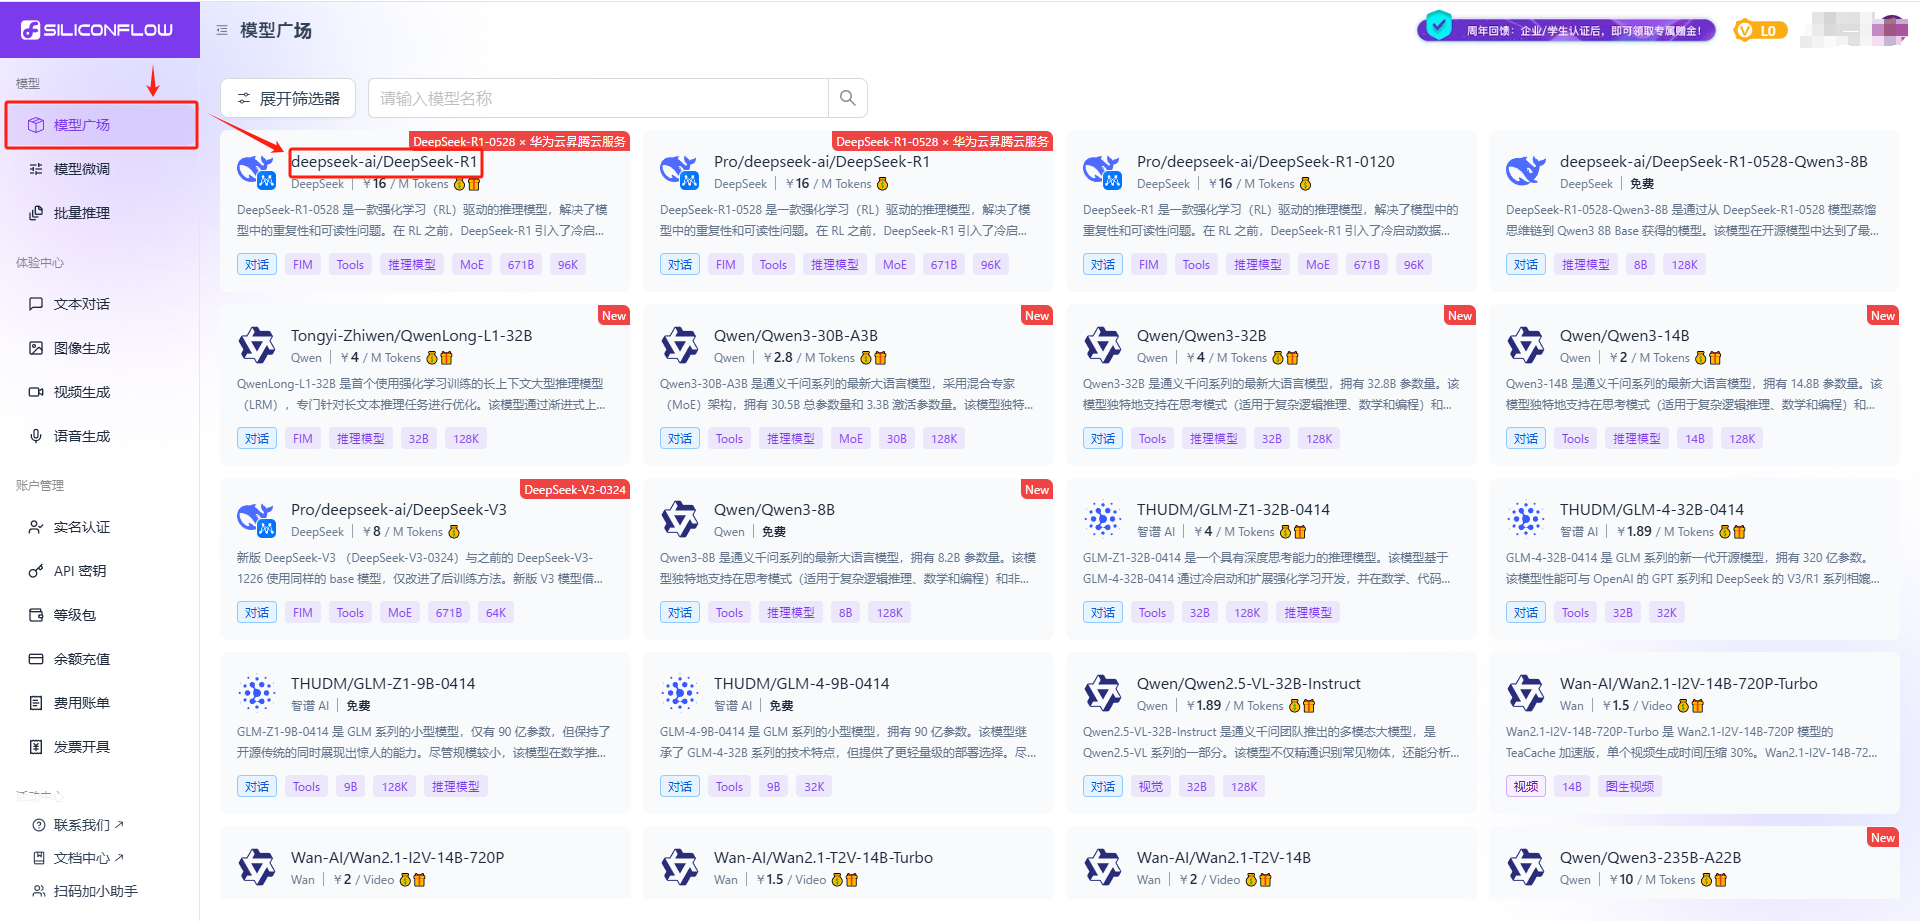Click the user avatar at top right
Screen dimensions: 1920x921
click(x=1889, y=30)
